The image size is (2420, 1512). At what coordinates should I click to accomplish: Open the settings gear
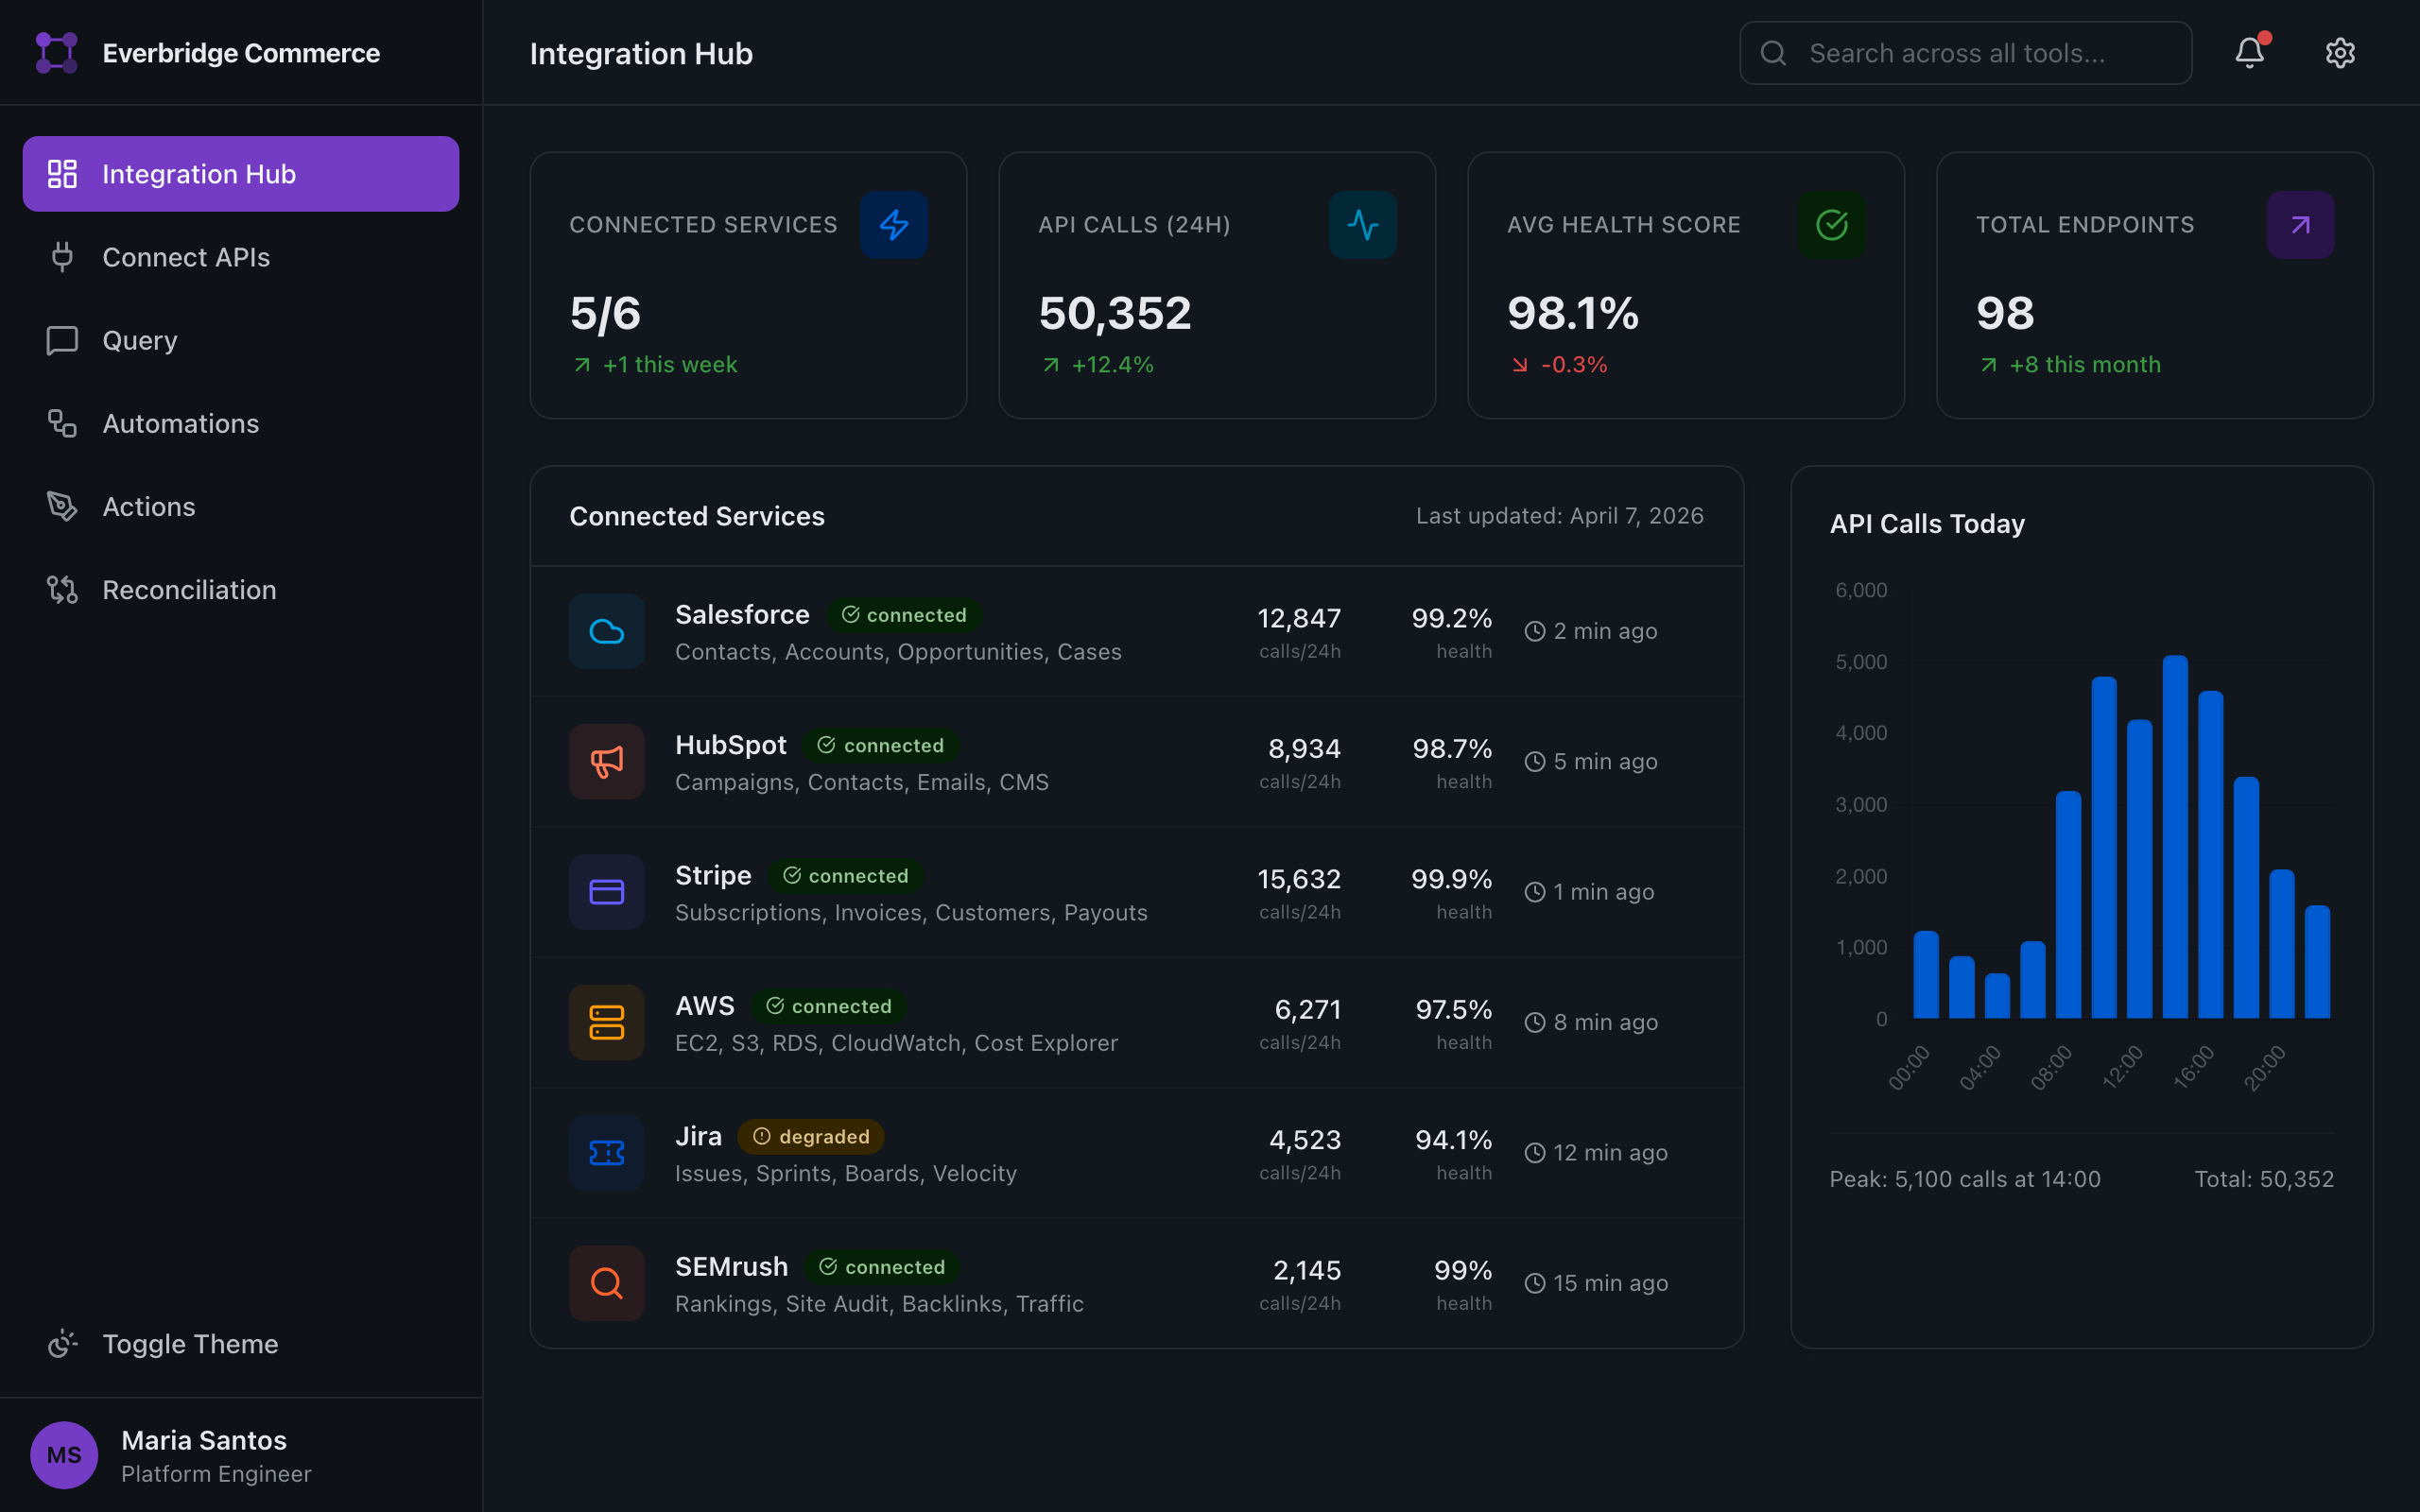point(2340,52)
